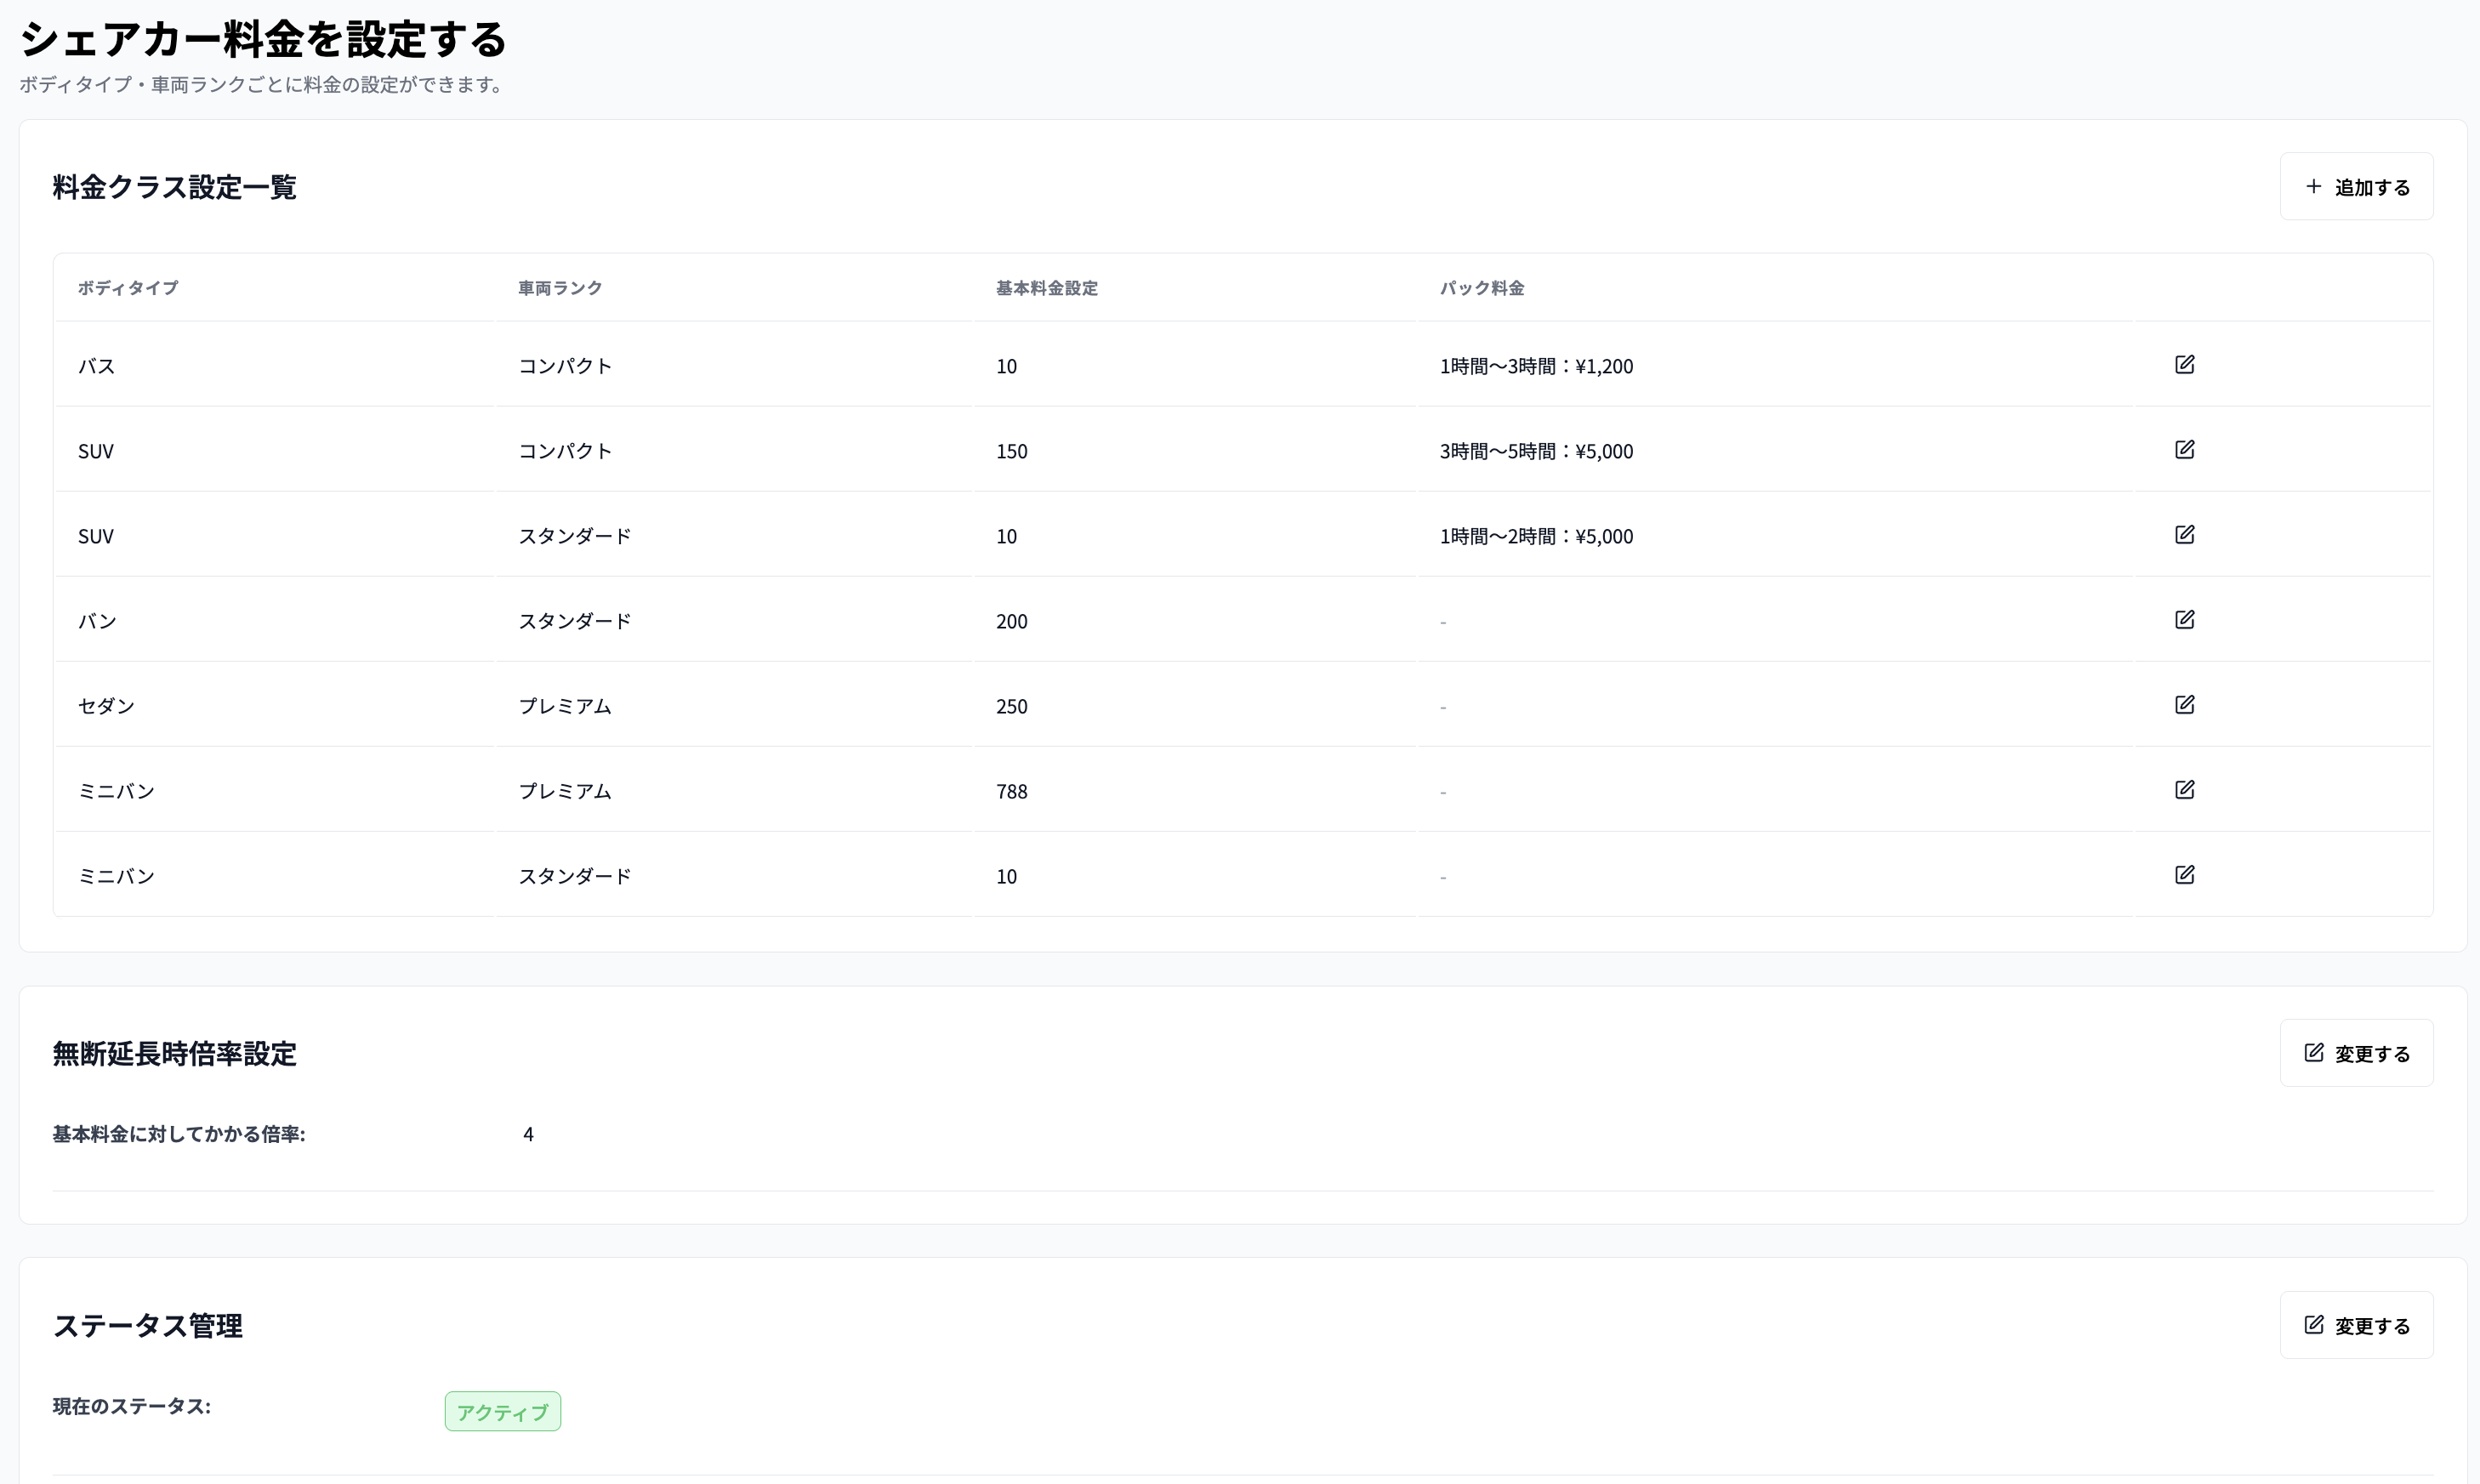Click the 料金クラス設定一覧 heading
The image size is (2480, 1484).
[x=174, y=187]
